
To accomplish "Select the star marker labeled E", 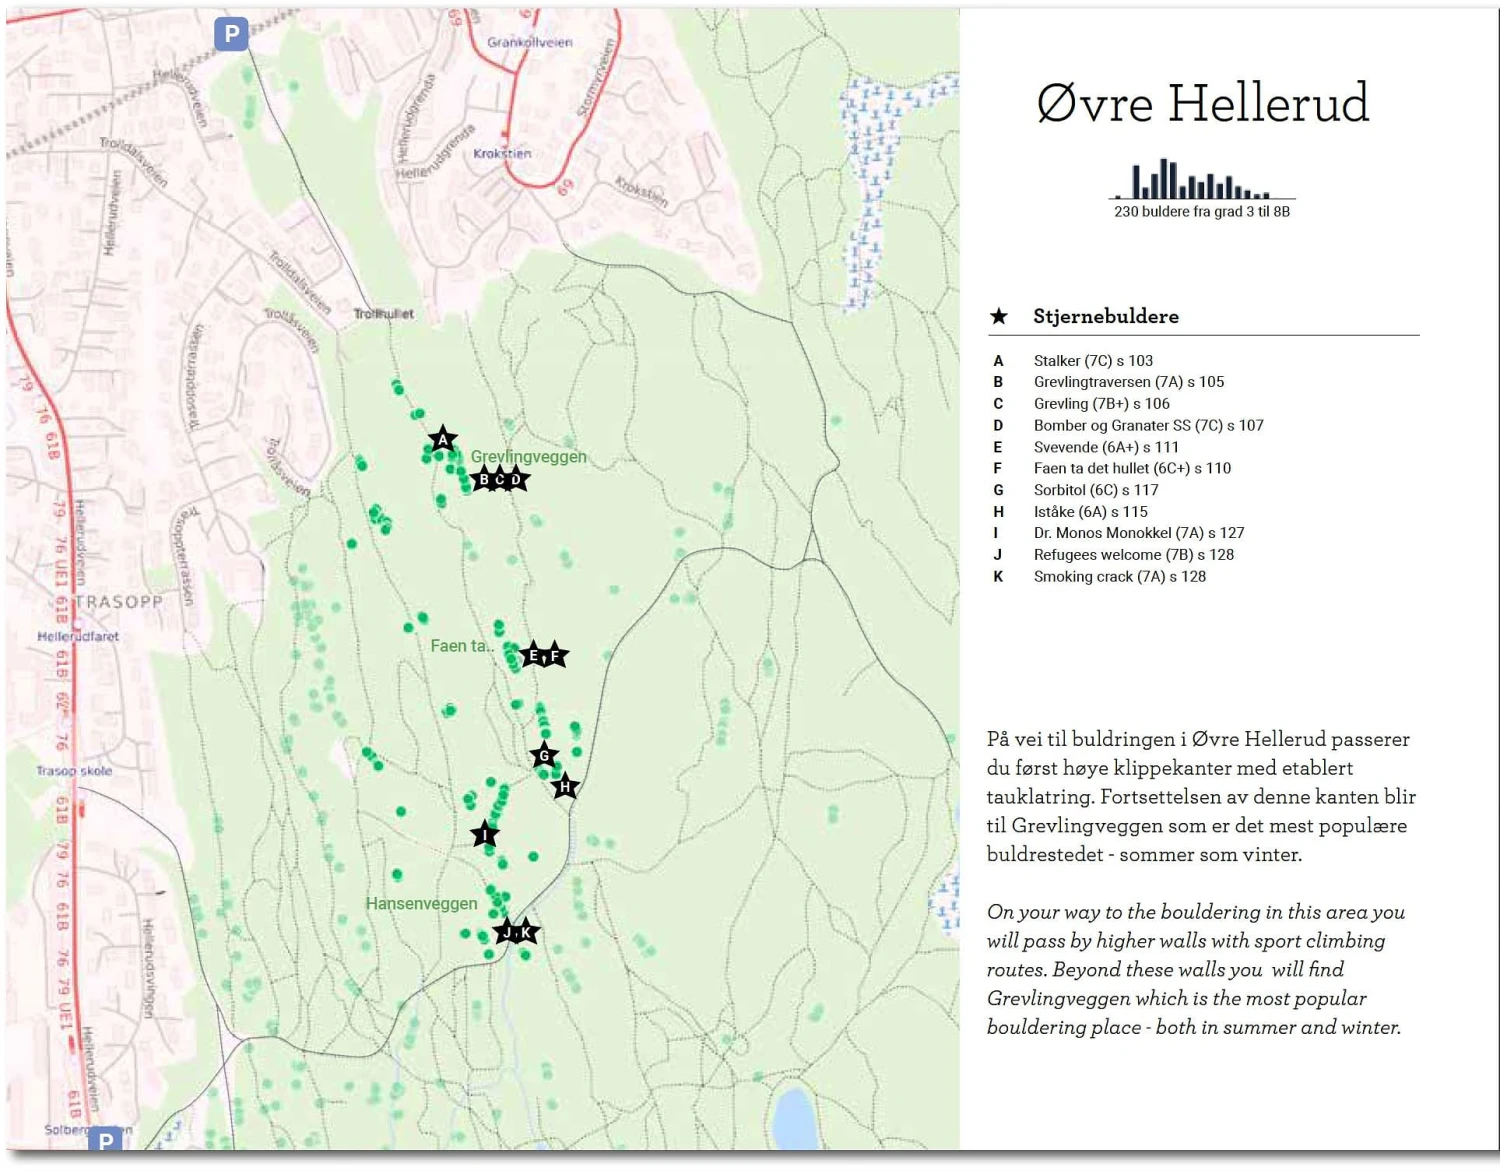I will click(533, 656).
